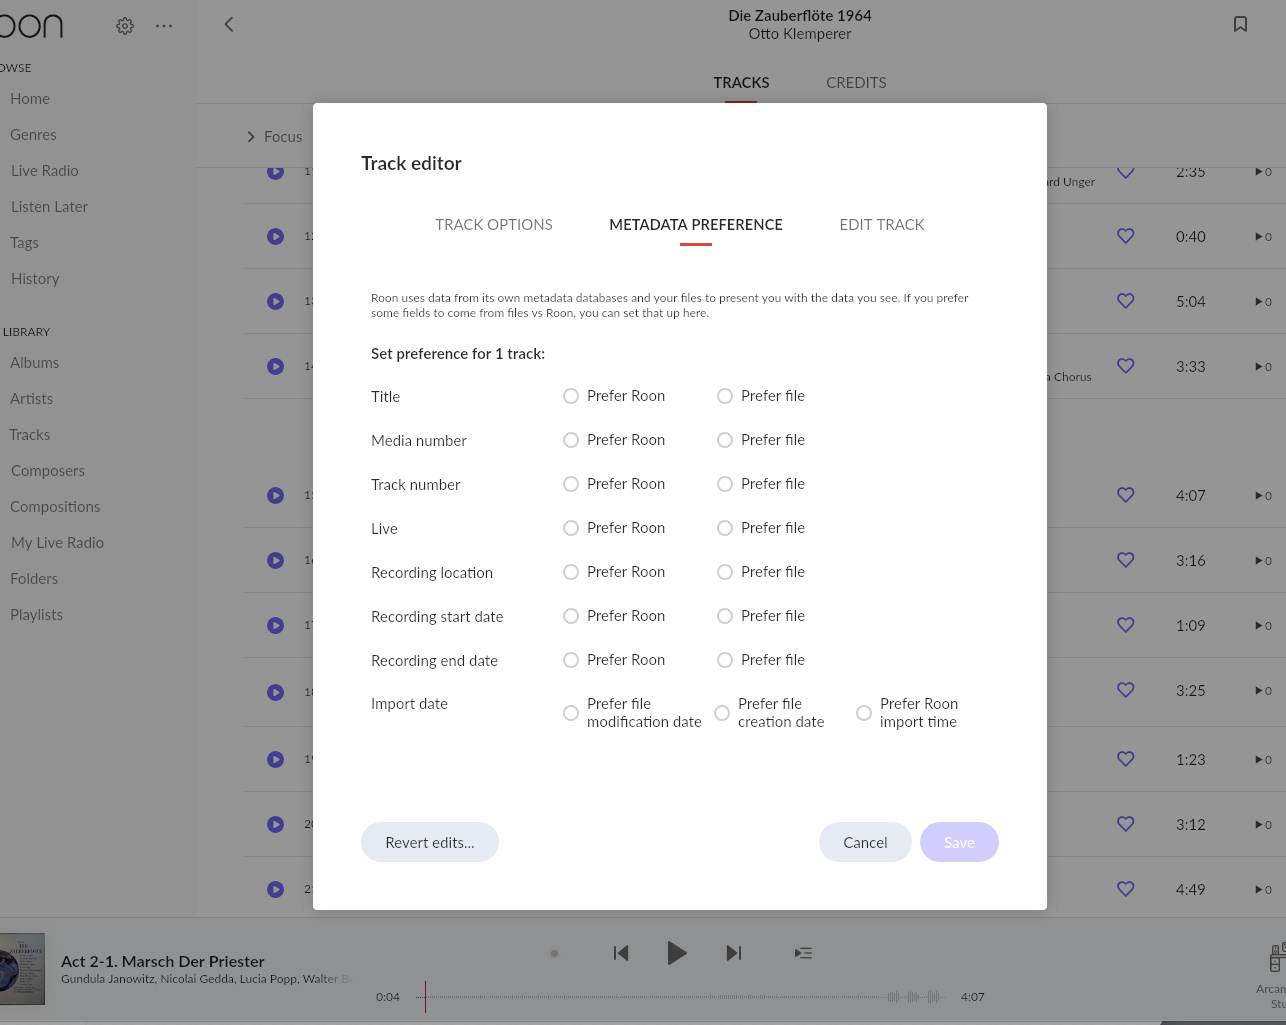The image size is (1286, 1025).
Task: Set Live to Prefer Roon
Action: tap(571, 528)
